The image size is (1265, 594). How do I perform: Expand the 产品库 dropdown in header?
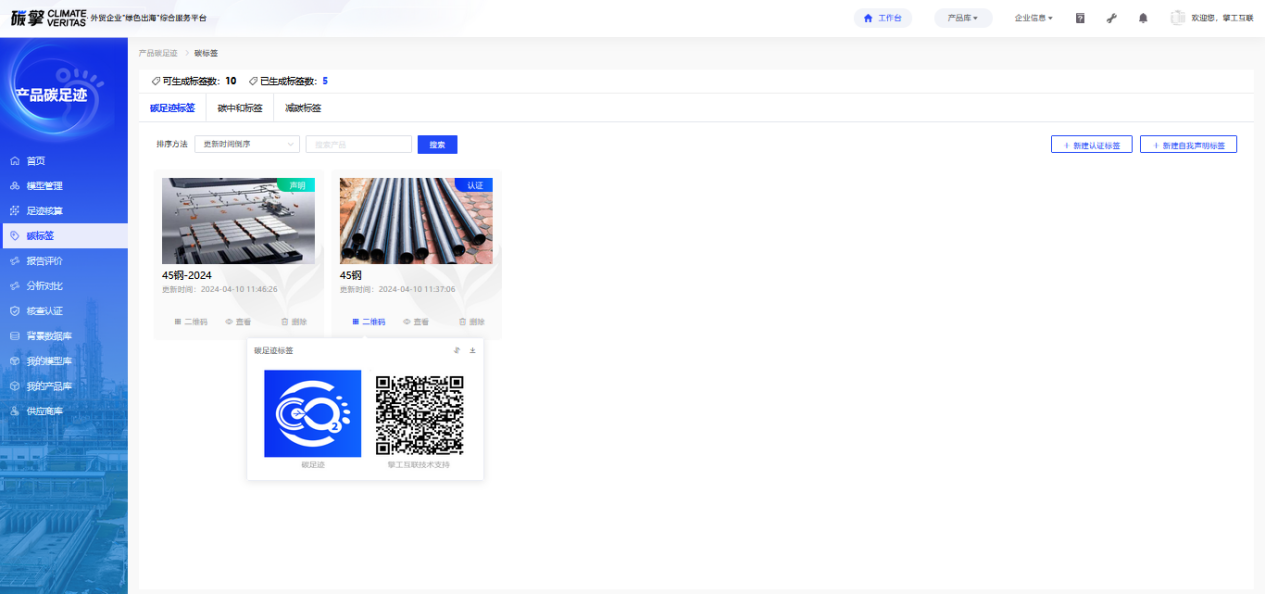[x=962, y=18]
